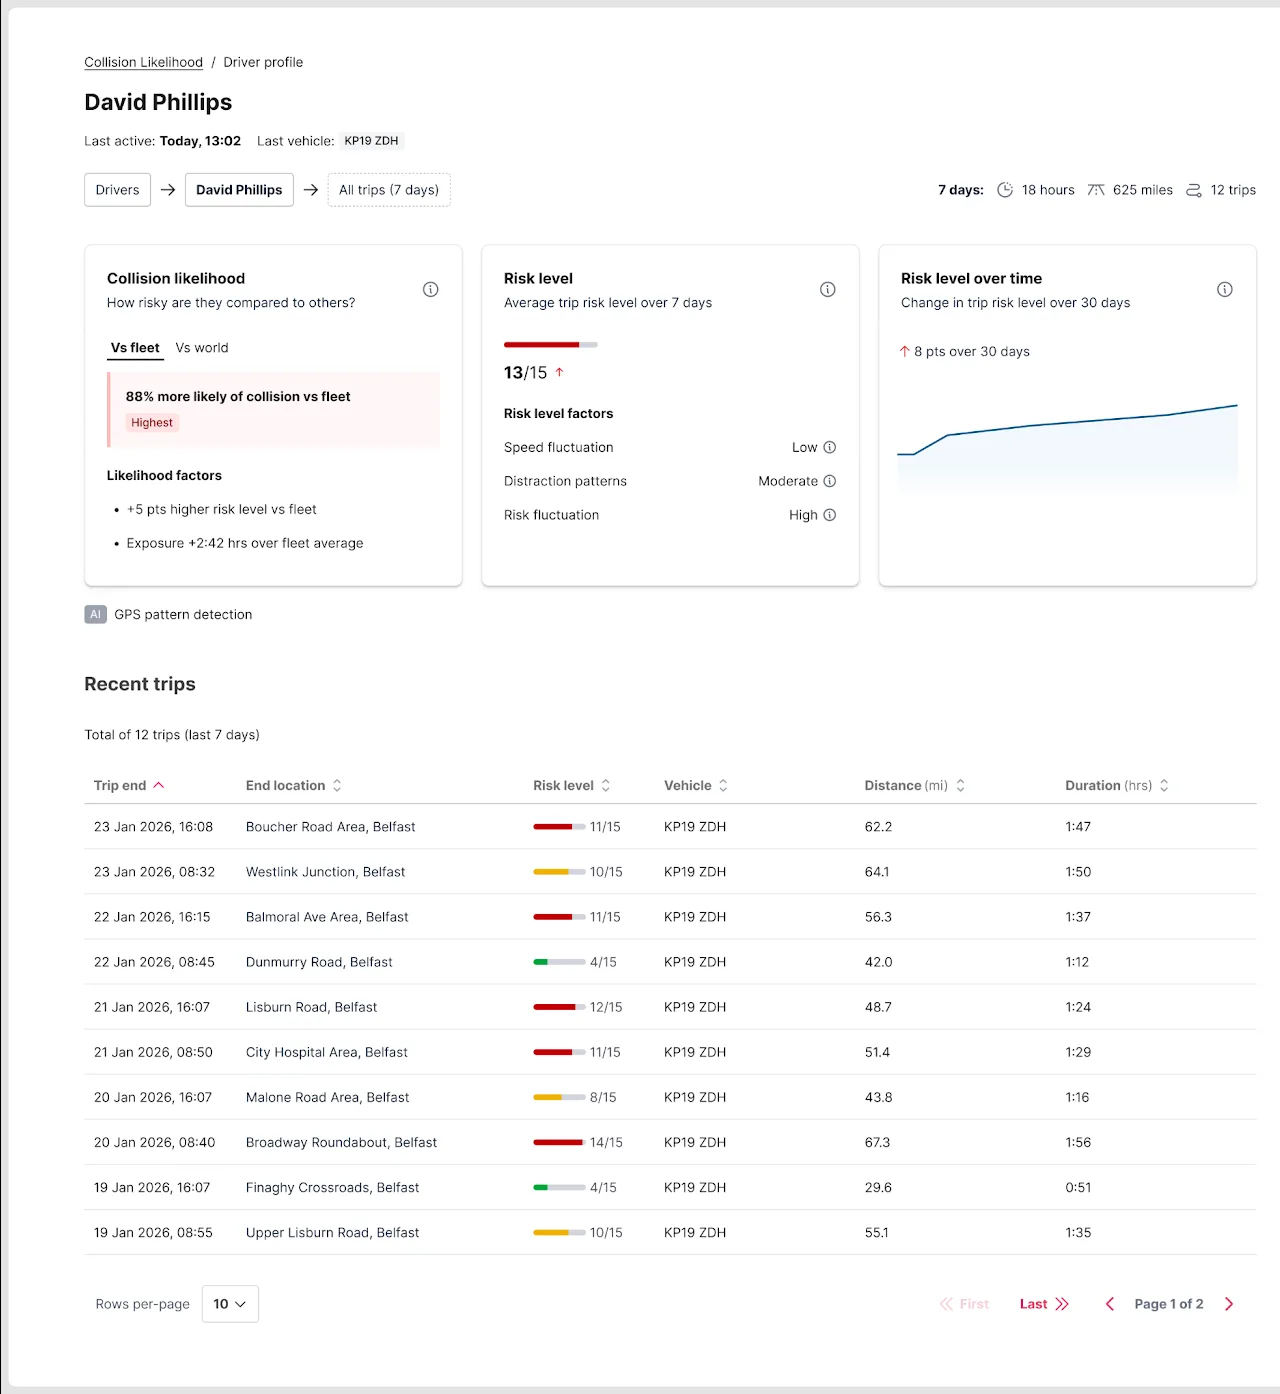Open Rows per-page dropdown showing 10
This screenshot has width=1280, height=1394.
click(230, 1304)
